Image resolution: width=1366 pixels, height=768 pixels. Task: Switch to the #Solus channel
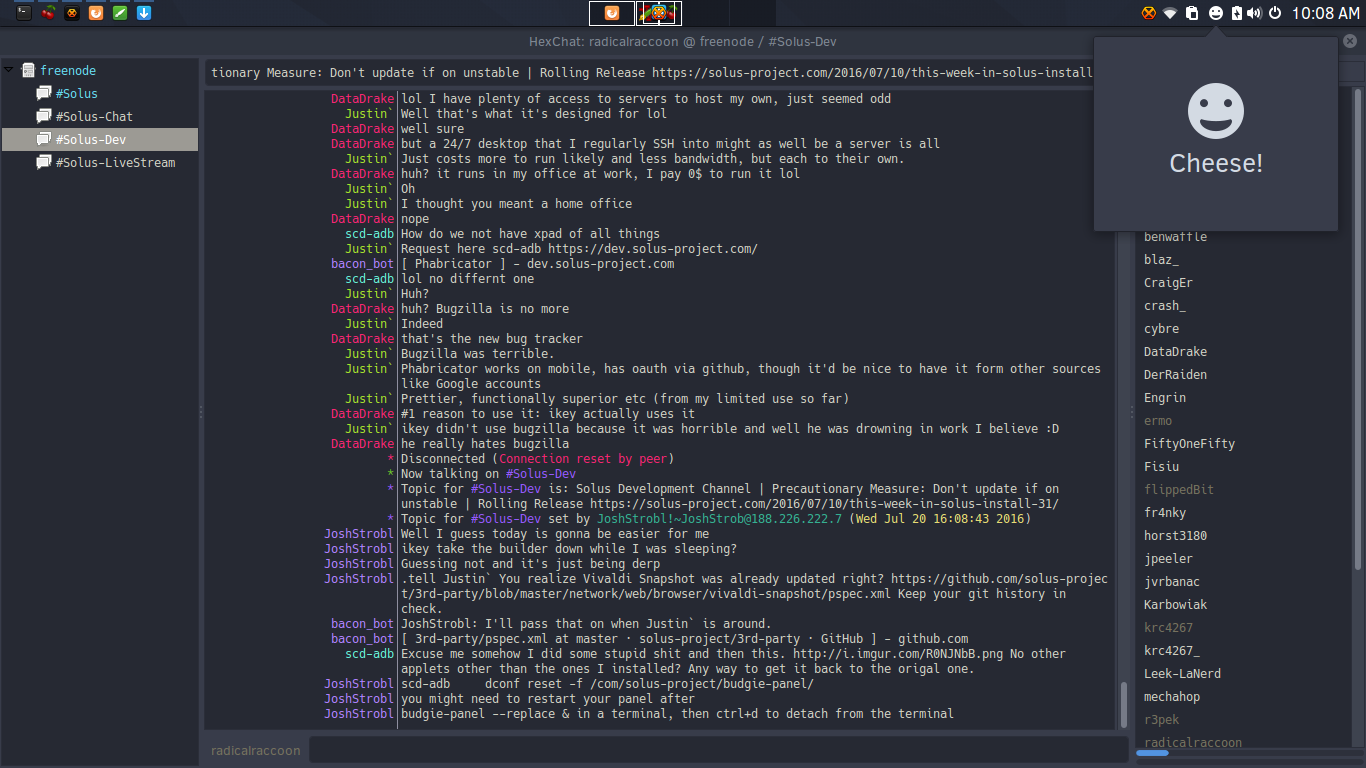(77, 94)
